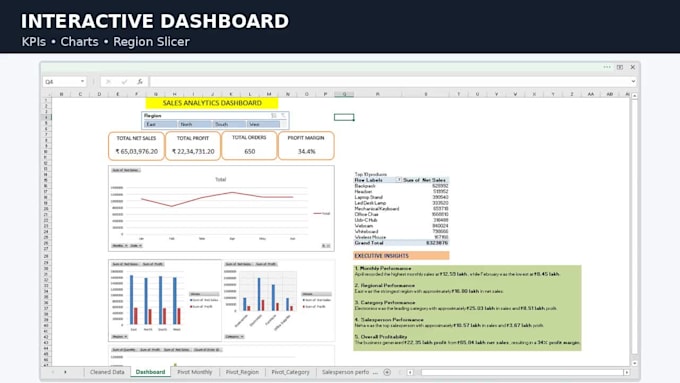Open the Pivot_Region sheet tab
680x383 pixels.
click(x=242, y=372)
